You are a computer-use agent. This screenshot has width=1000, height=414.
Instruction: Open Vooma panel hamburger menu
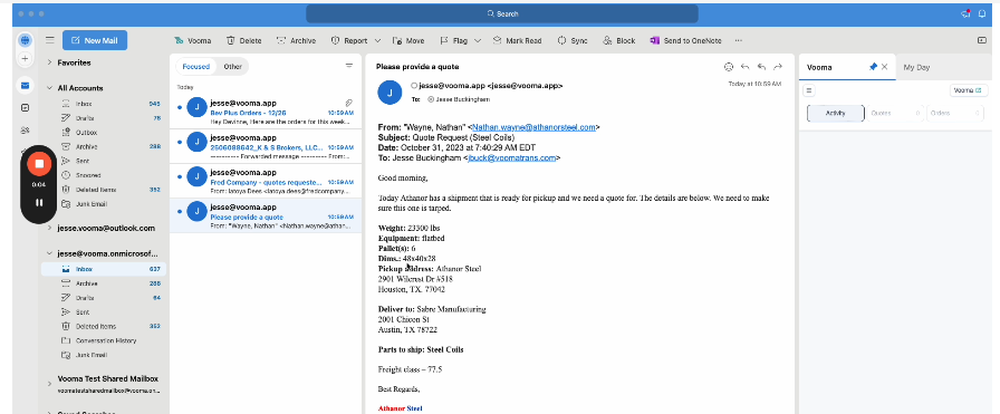pyautogui.click(x=809, y=91)
